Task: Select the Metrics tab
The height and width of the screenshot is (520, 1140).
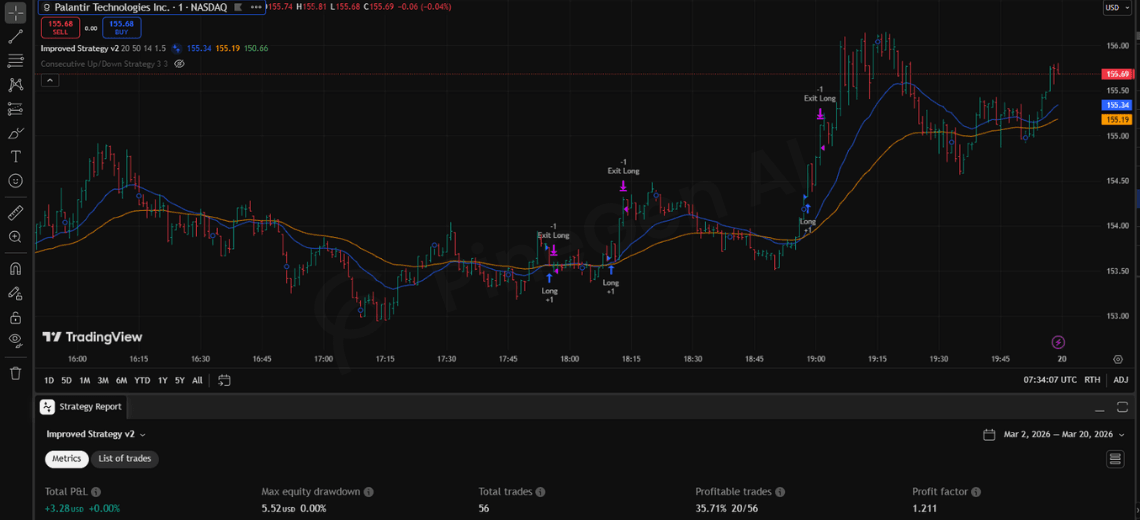Action: 66,459
